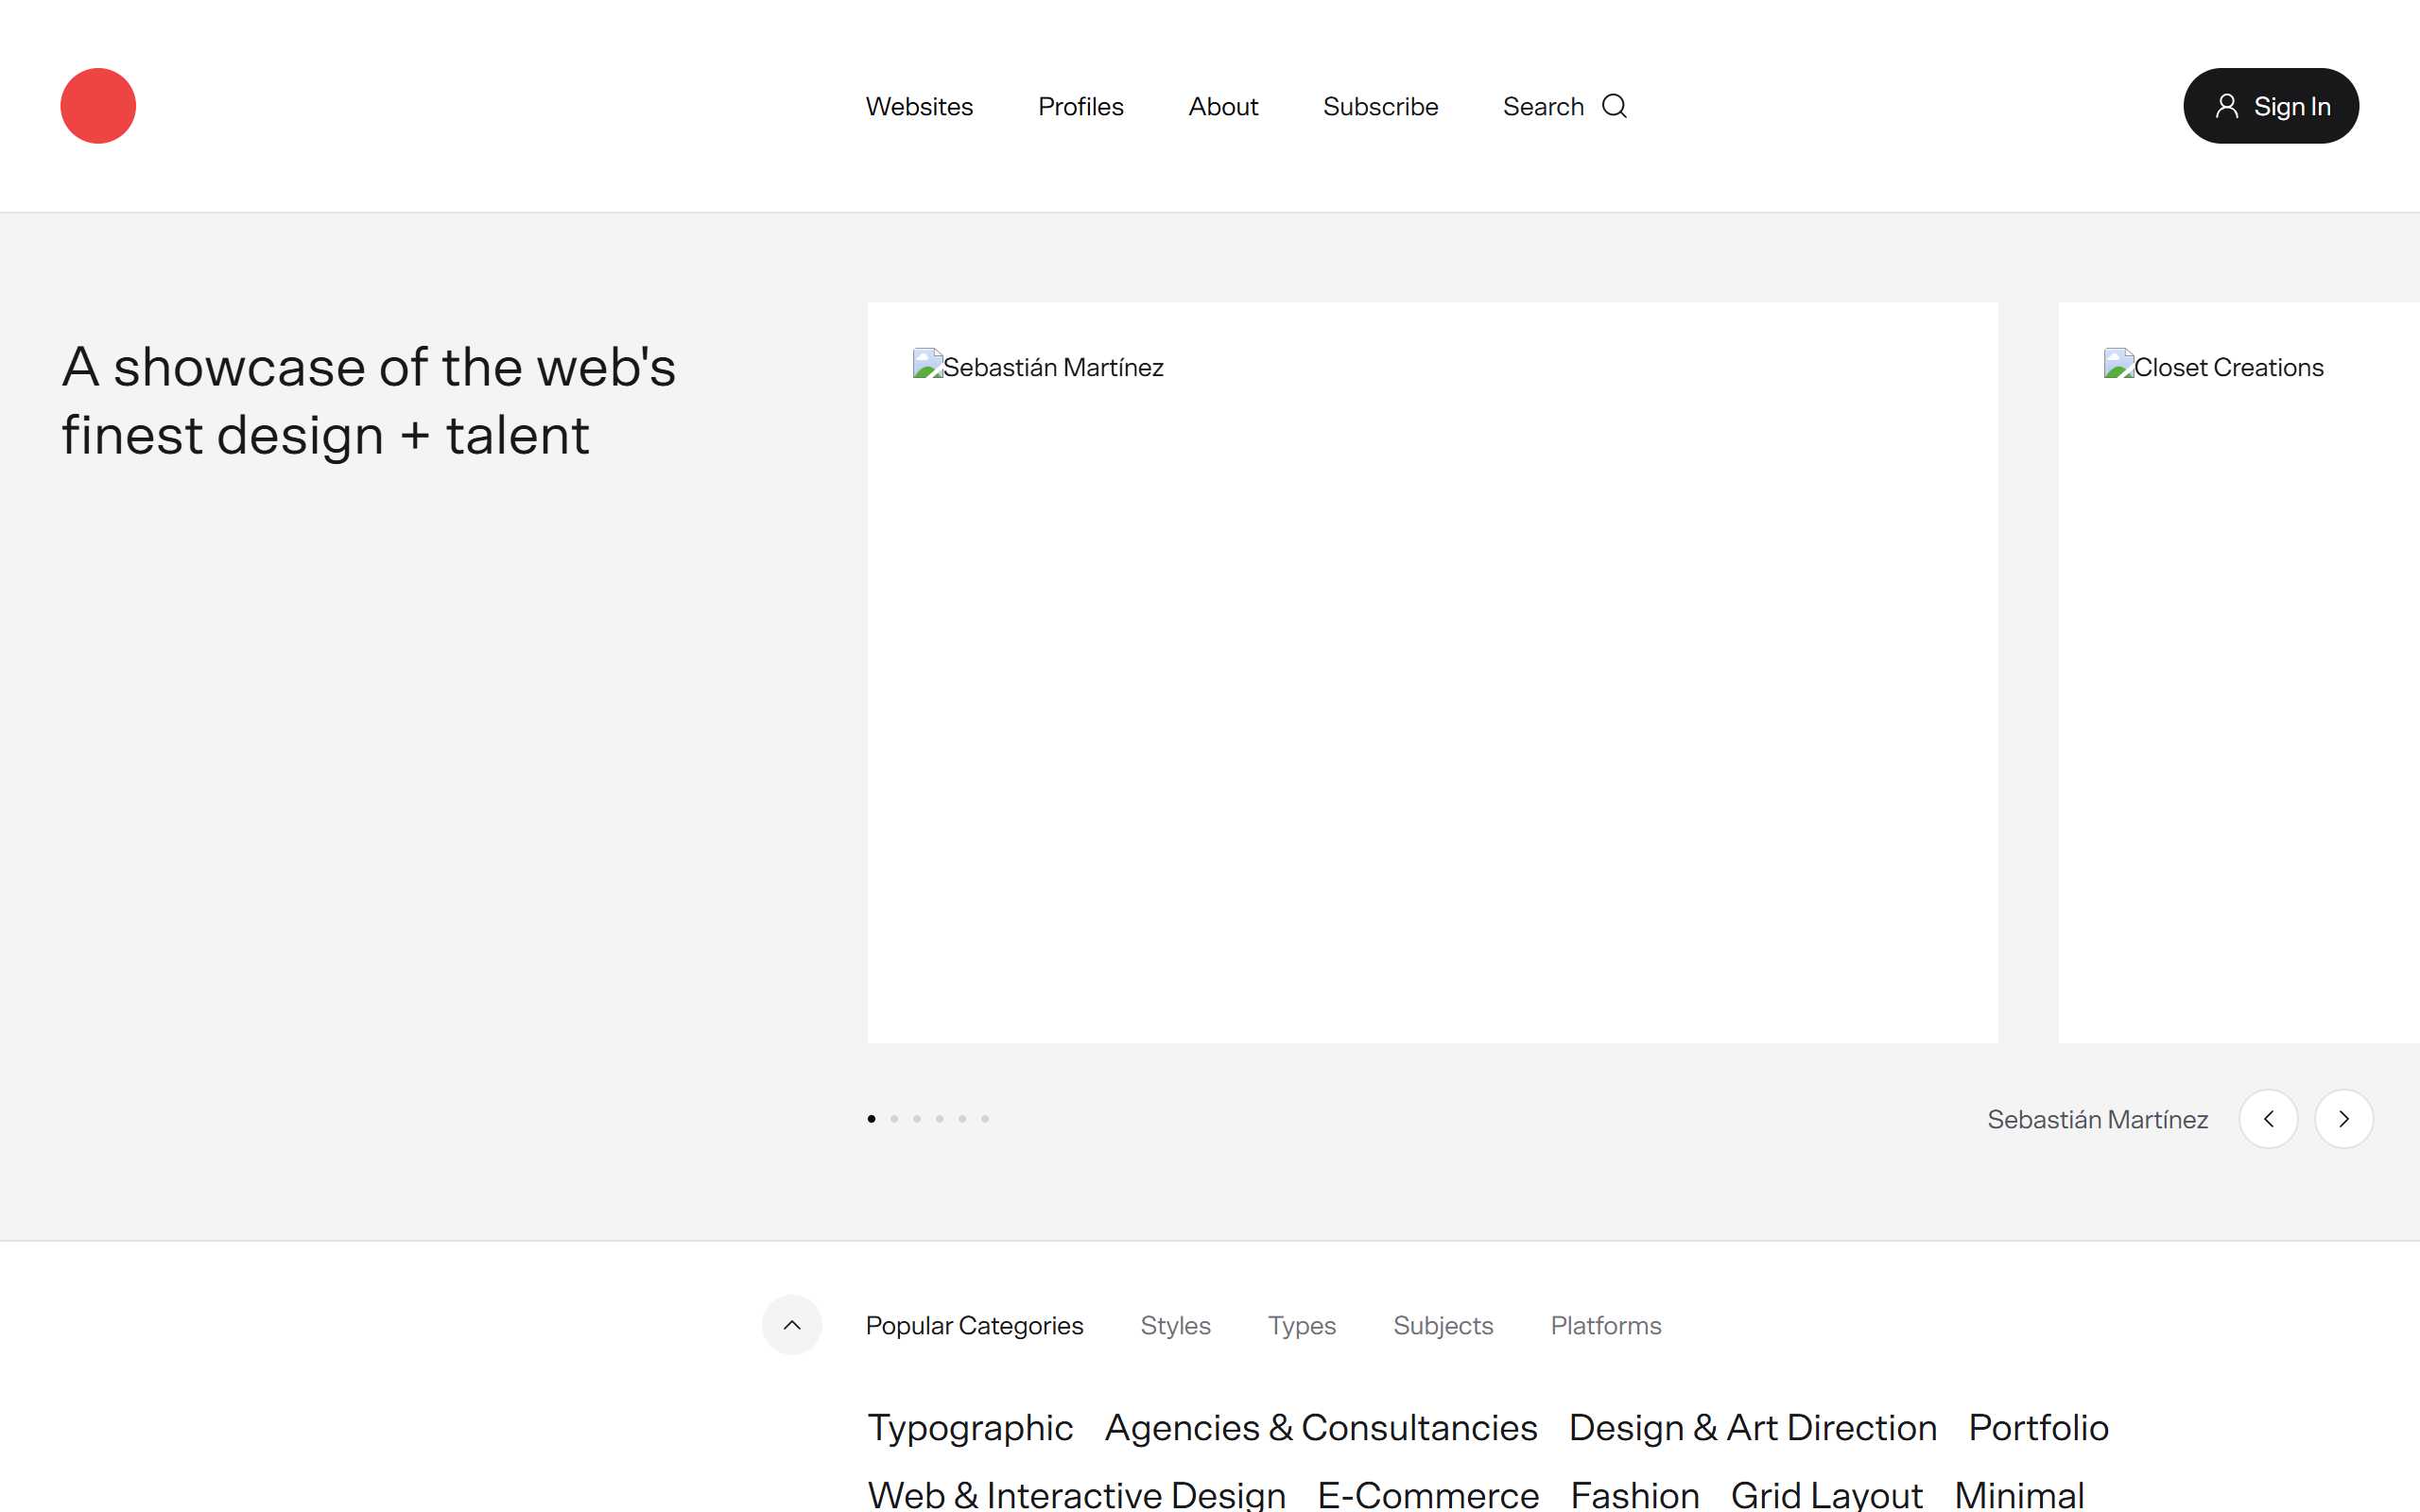Click the red circle site logo
This screenshot has width=2420, height=1512.
98,106
